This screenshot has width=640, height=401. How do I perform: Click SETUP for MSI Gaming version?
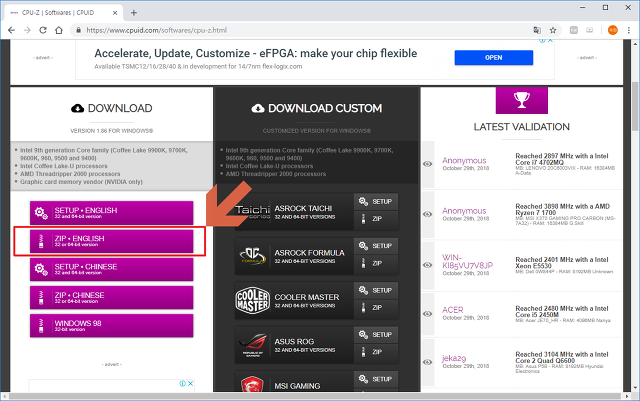point(376,379)
